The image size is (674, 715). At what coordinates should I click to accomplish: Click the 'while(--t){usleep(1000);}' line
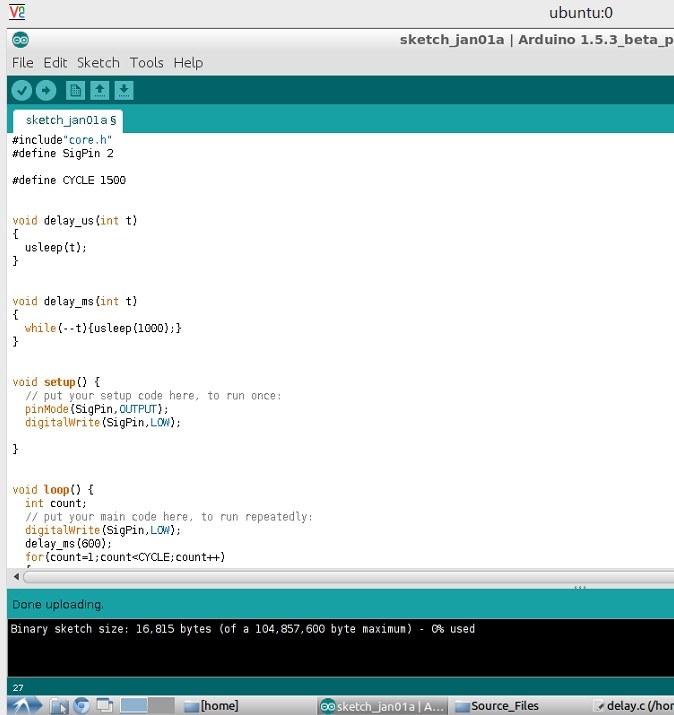pyautogui.click(x=103, y=328)
